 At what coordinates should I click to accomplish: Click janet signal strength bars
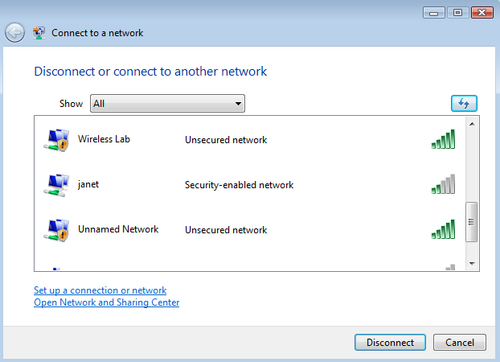coord(443,184)
